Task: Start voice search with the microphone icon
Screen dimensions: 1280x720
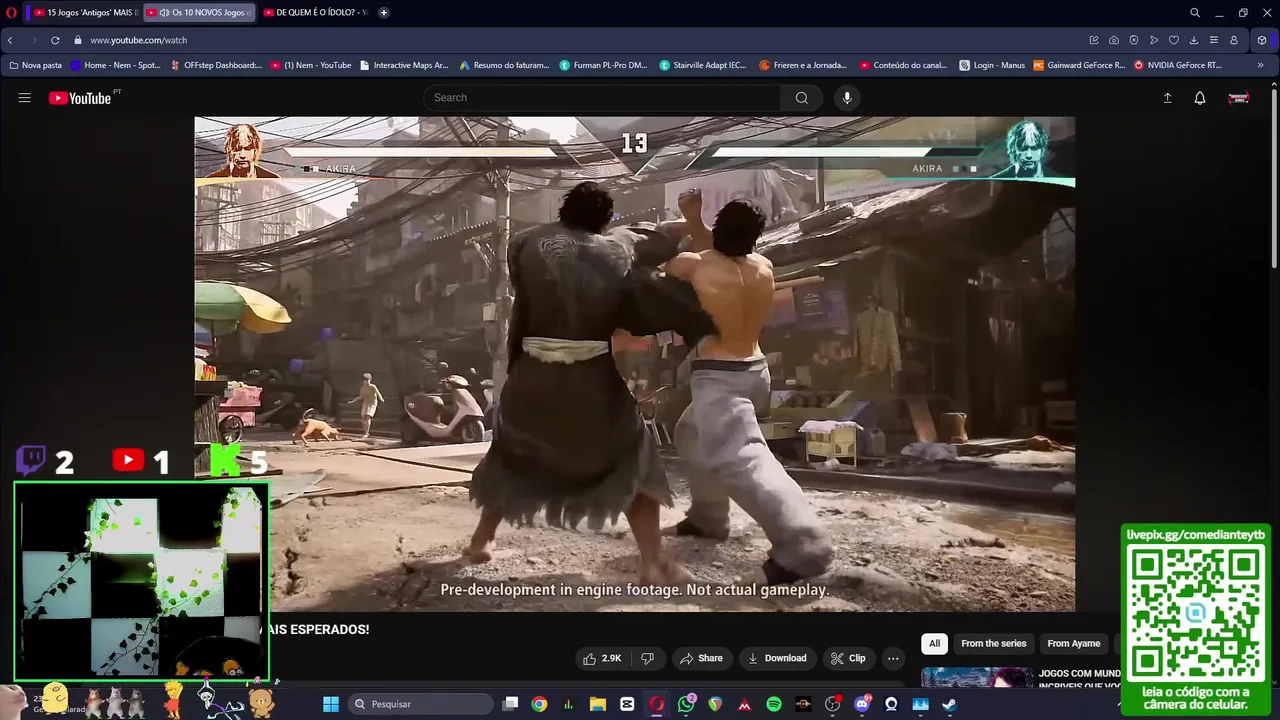Action: tap(847, 98)
